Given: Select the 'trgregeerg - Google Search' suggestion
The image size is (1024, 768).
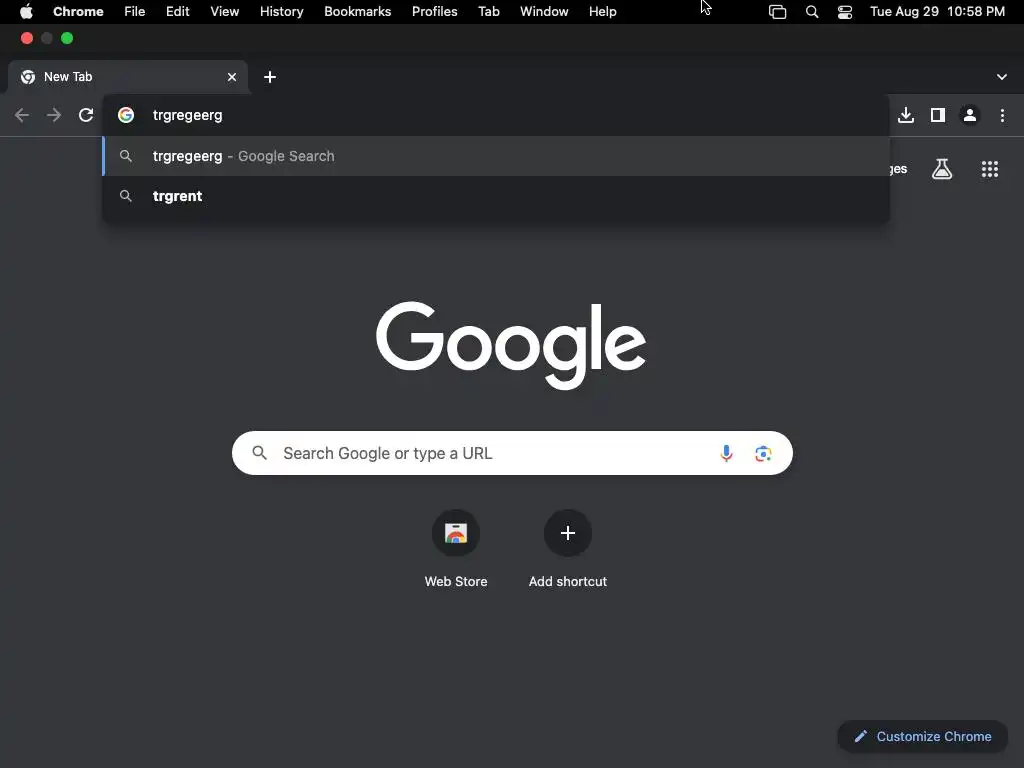Looking at the screenshot, I should (496, 156).
